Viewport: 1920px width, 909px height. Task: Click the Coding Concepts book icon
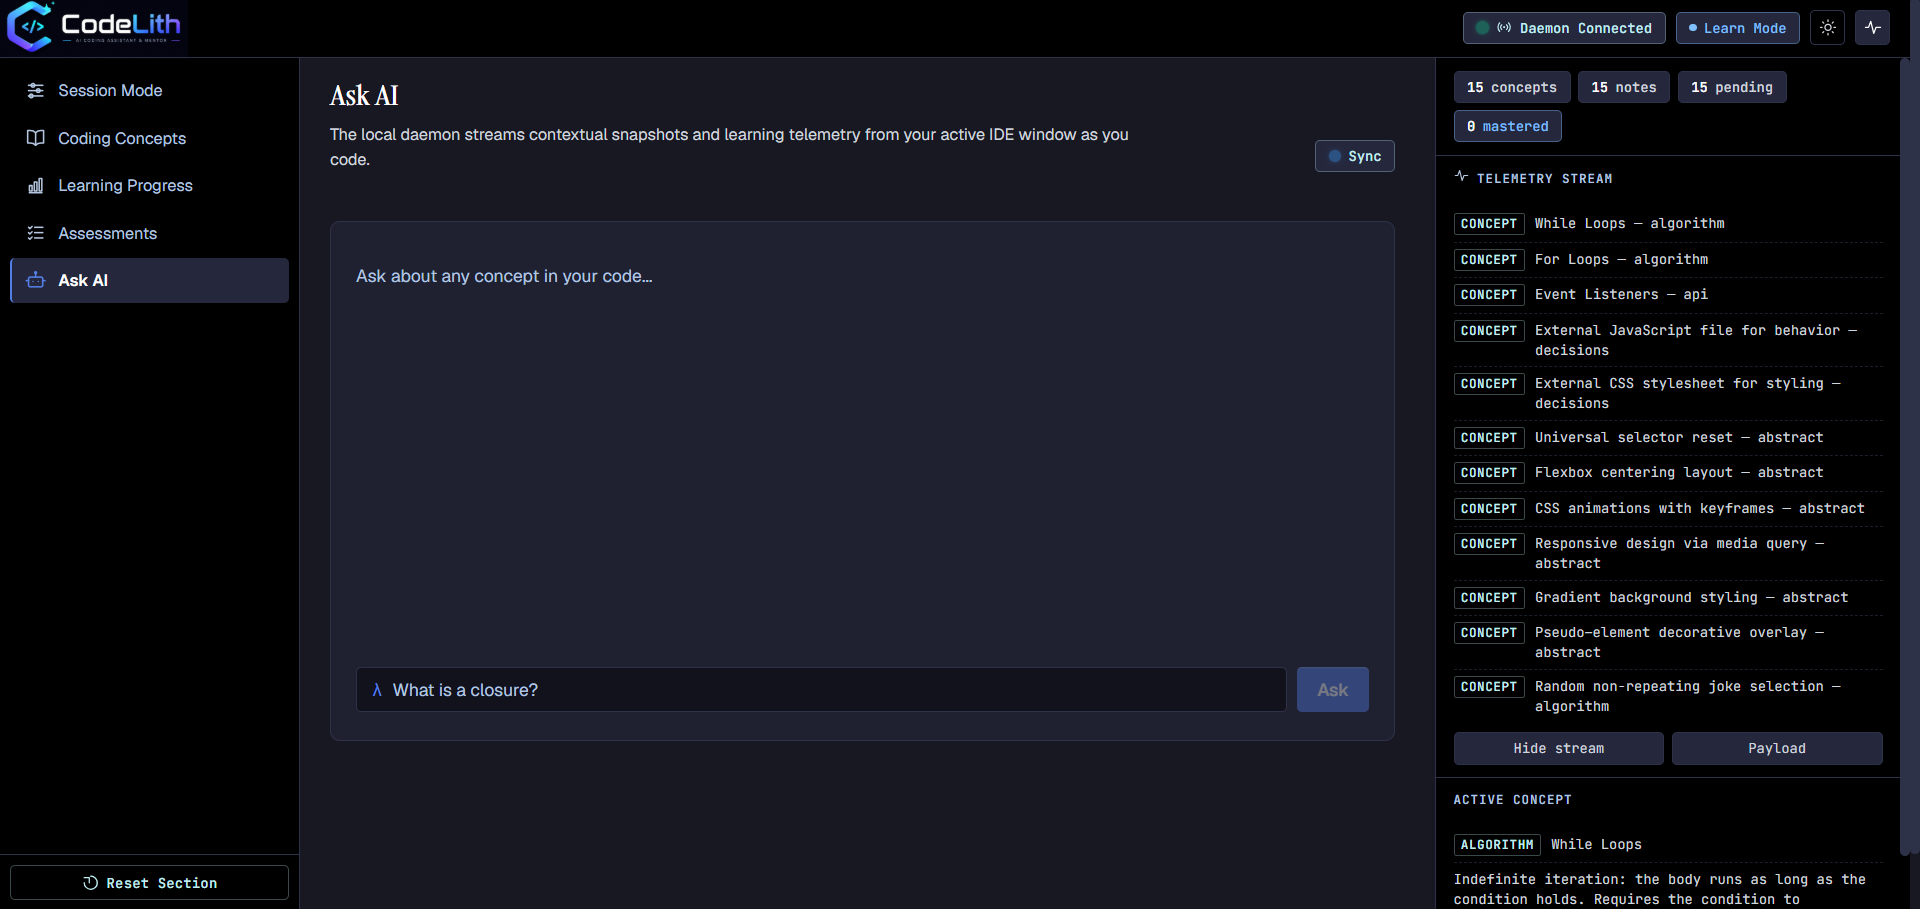click(x=36, y=138)
